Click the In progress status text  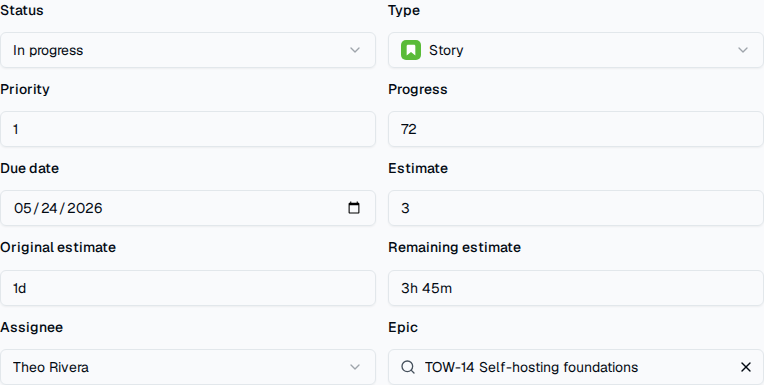(48, 50)
